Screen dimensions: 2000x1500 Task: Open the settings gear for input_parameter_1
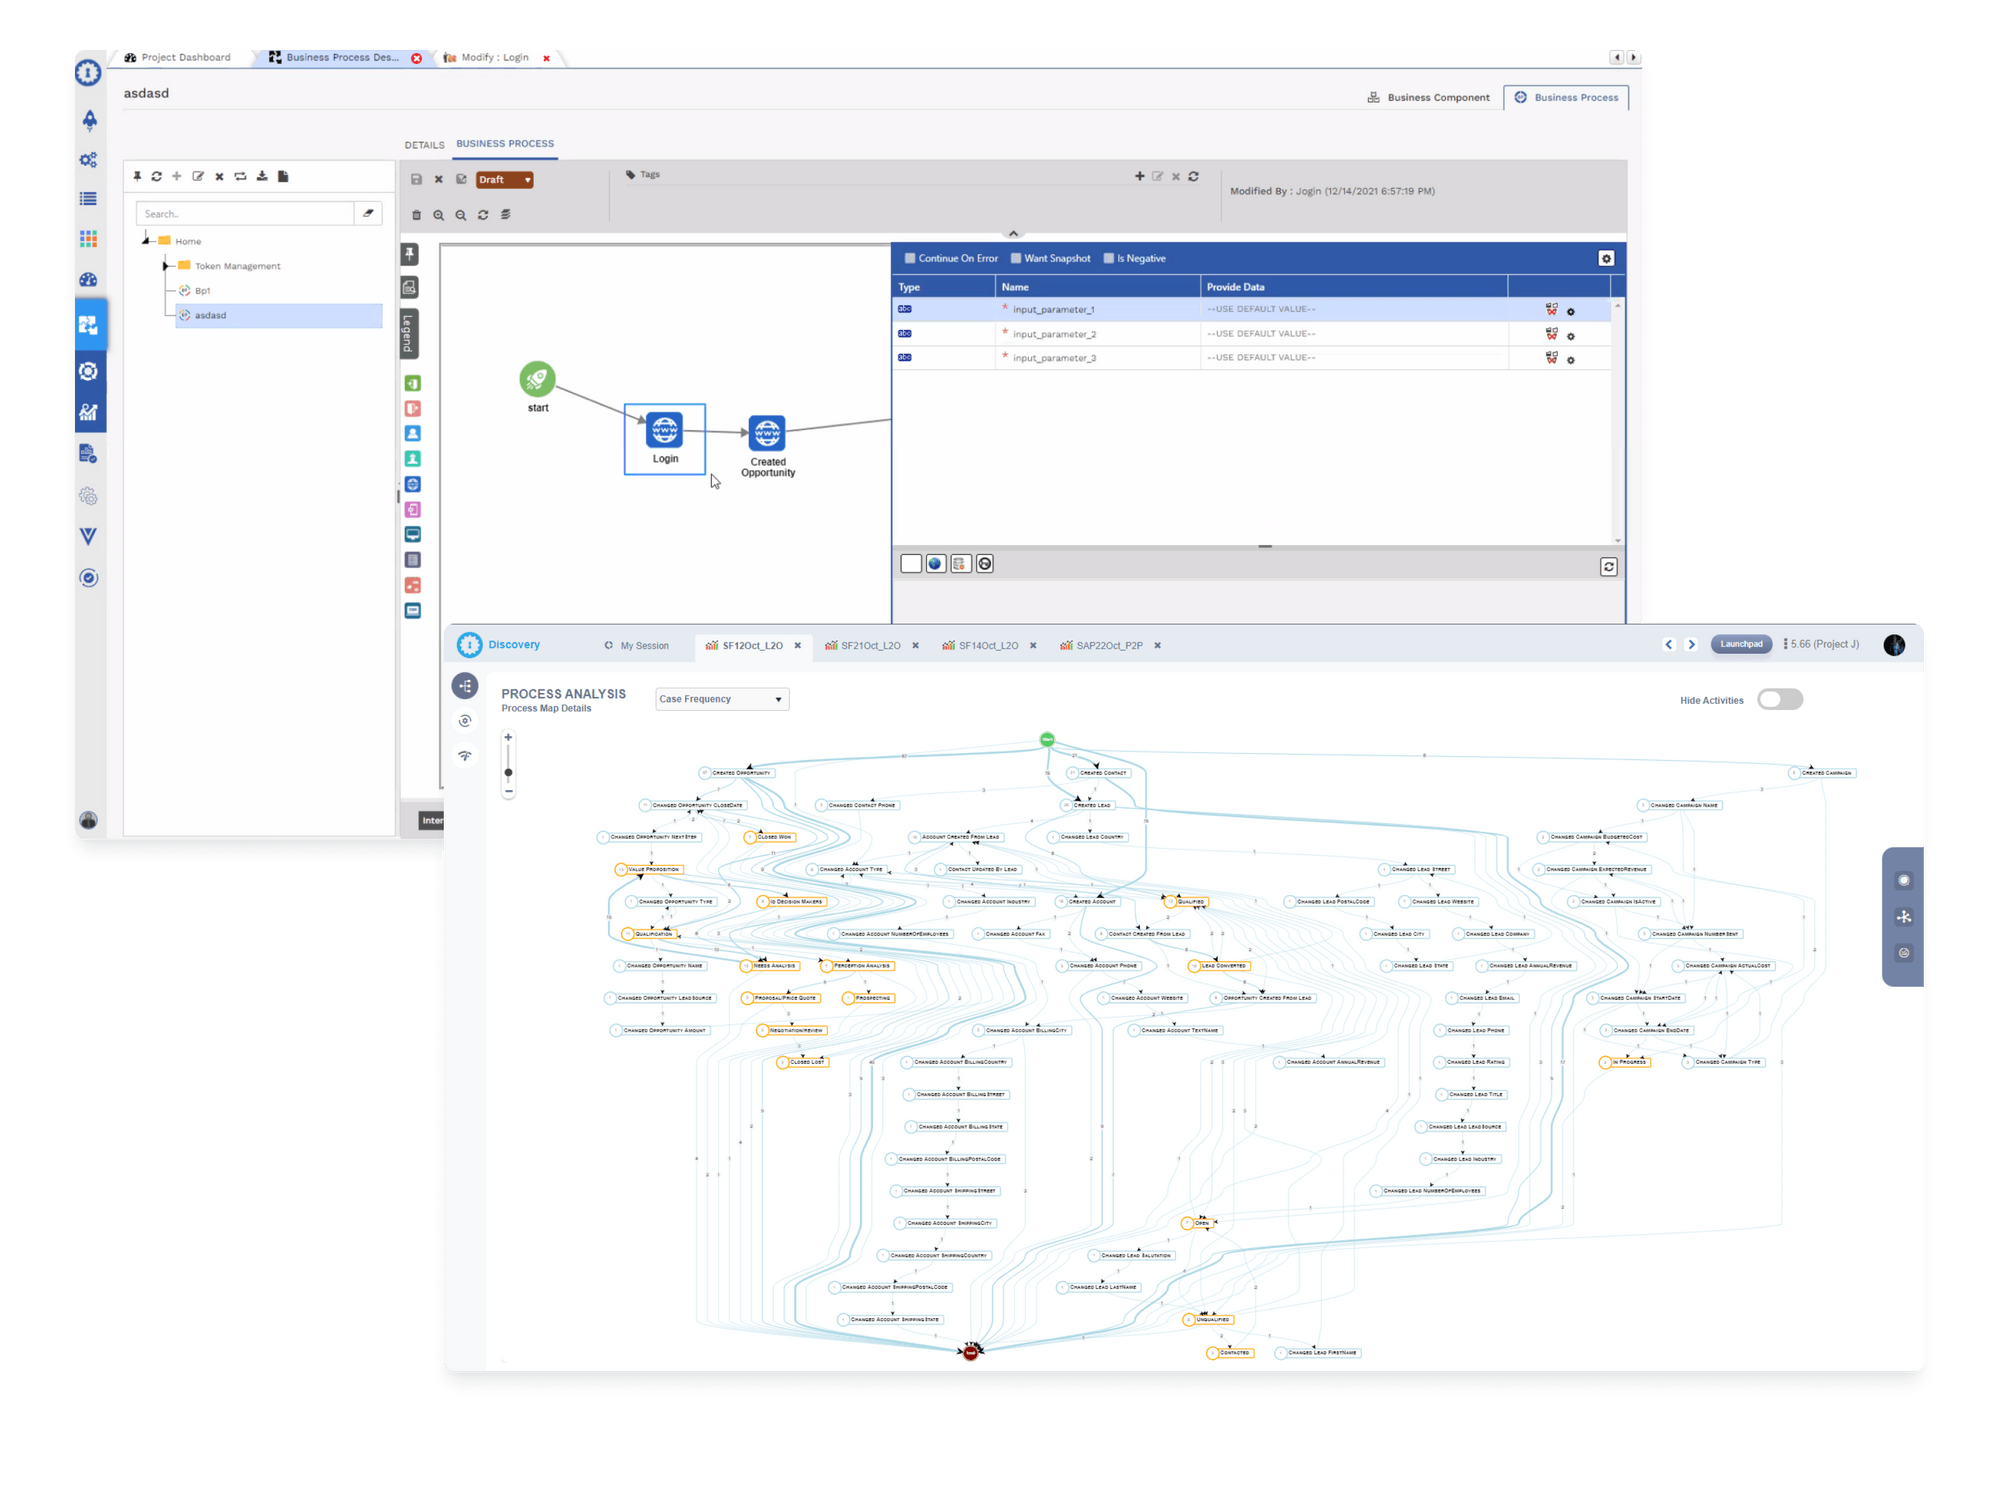point(1572,310)
